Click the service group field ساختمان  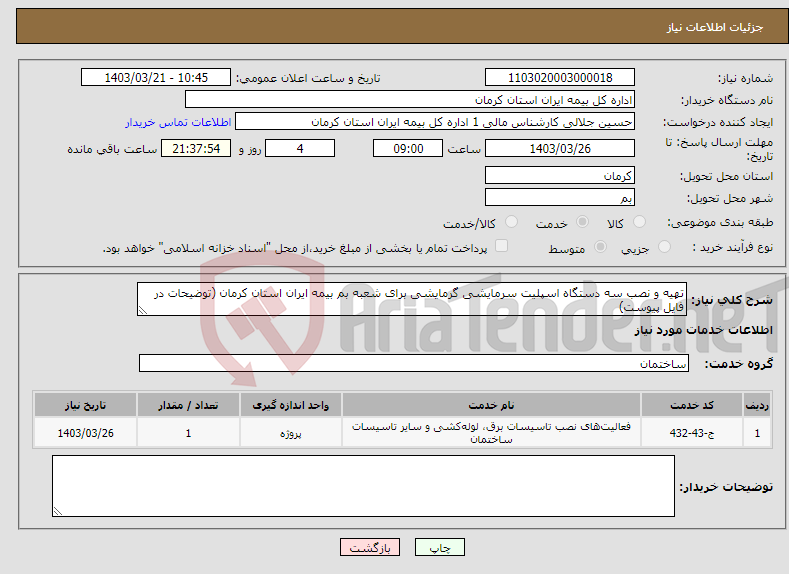coord(414,363)
